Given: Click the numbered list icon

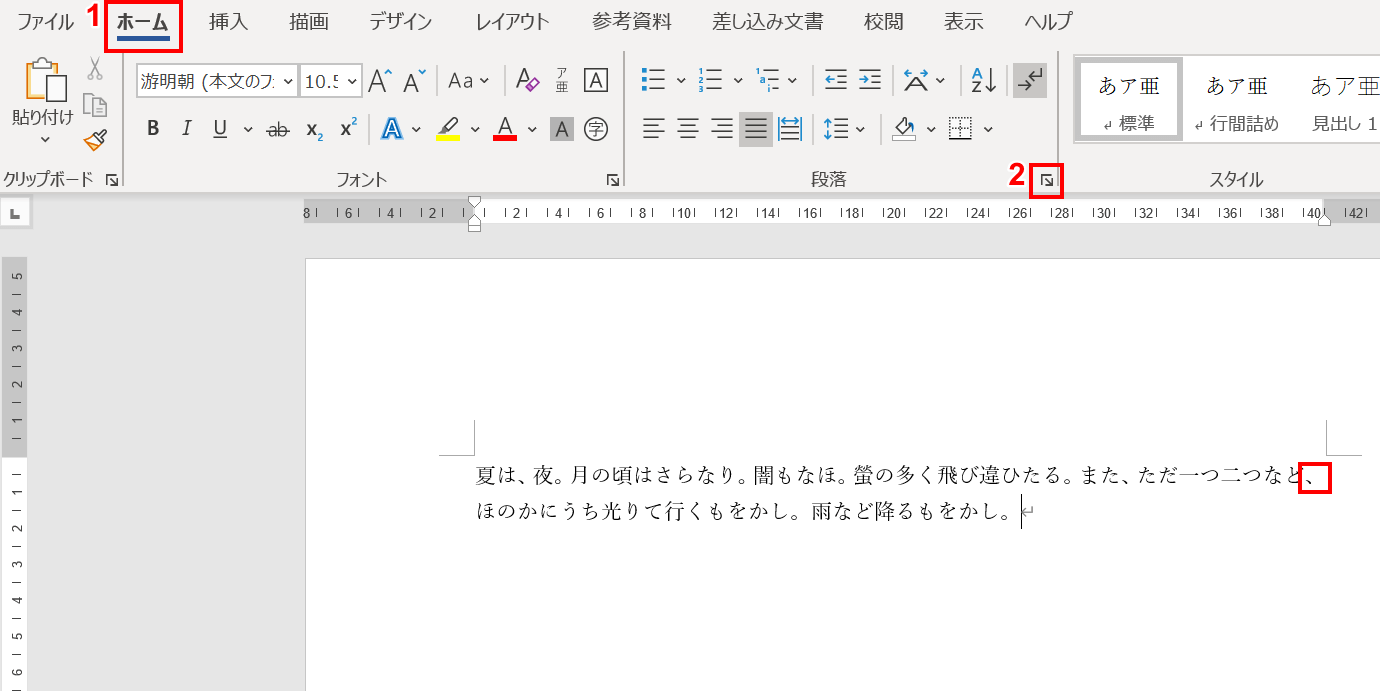Looking at the screenshot, I should 710,80.
